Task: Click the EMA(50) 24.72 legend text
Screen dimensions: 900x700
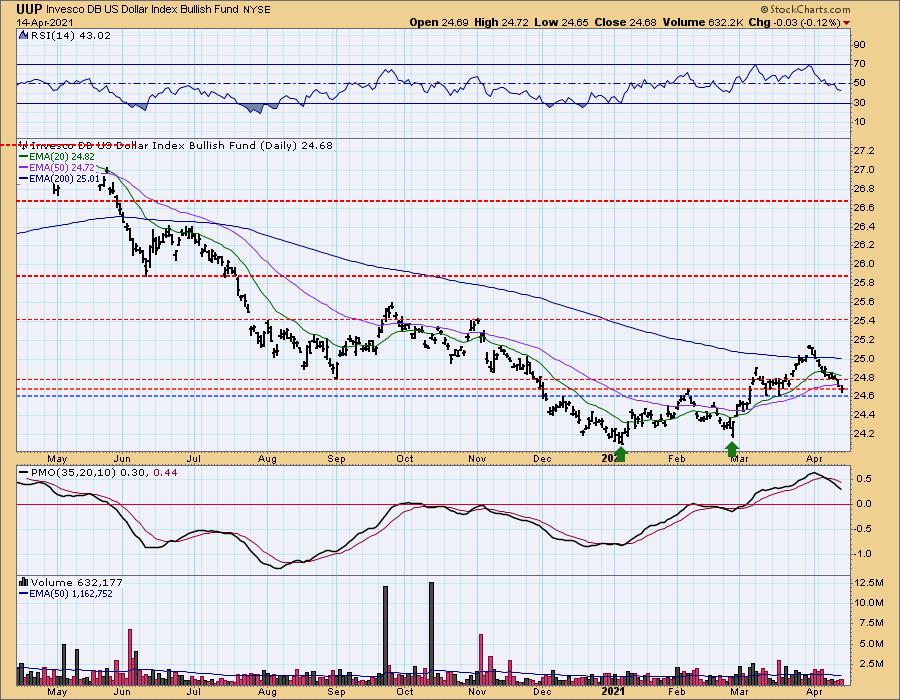Action: (62, 168)
